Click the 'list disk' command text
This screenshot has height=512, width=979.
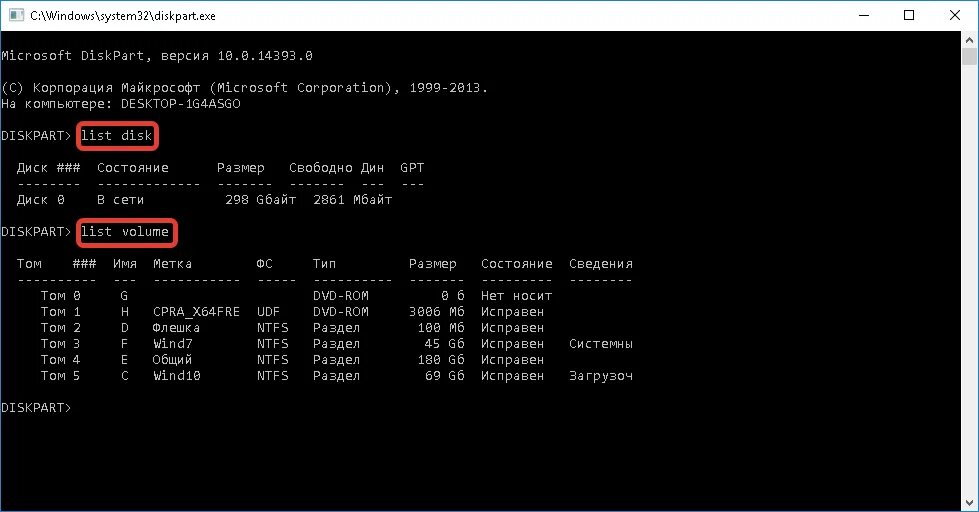click(x=117, y=135)
